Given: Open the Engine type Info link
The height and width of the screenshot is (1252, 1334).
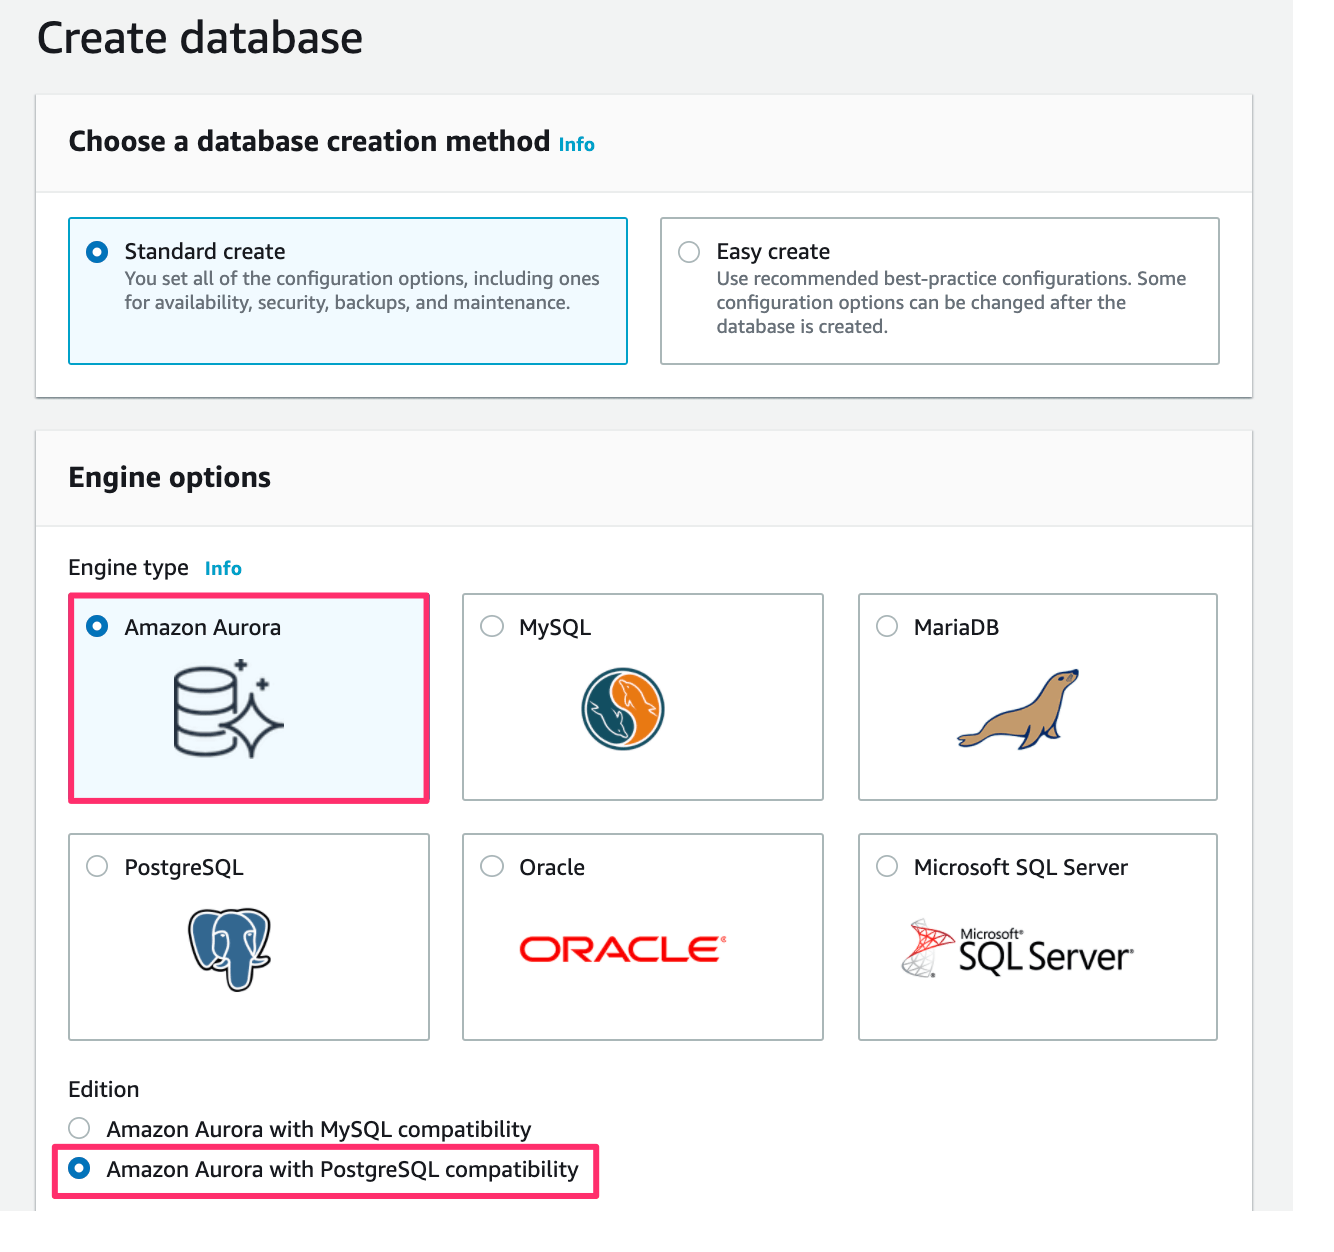Looking at the screenshot, I should 222,567.
